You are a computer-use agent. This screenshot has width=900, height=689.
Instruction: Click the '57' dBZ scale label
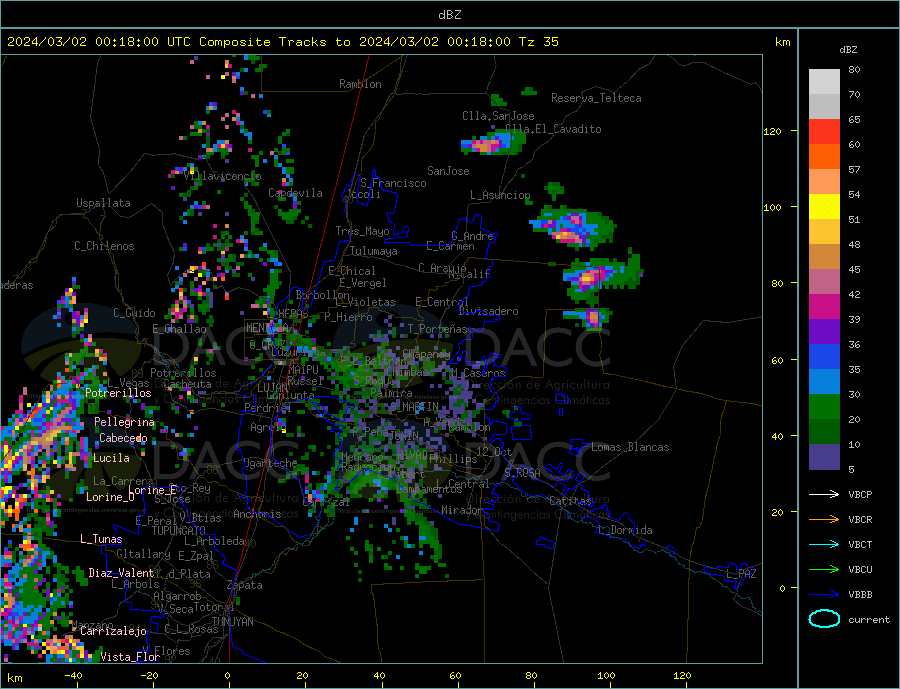(854, 169)
